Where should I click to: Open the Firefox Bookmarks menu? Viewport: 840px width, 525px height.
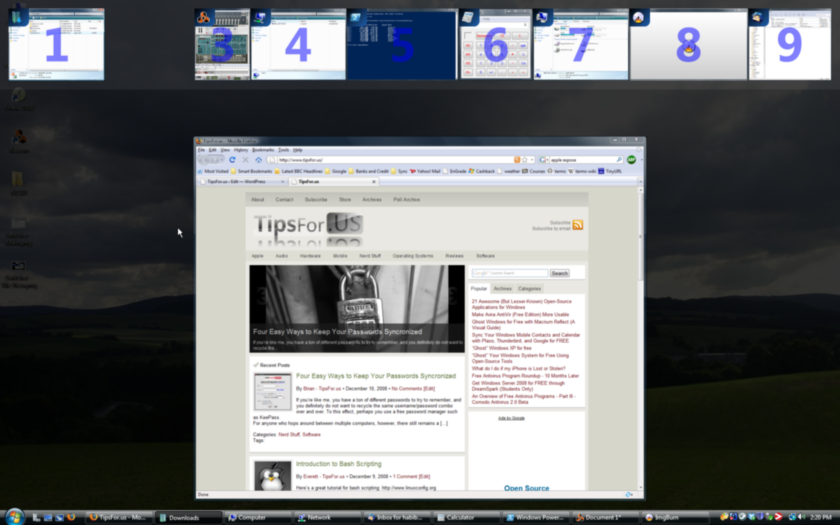263,150
